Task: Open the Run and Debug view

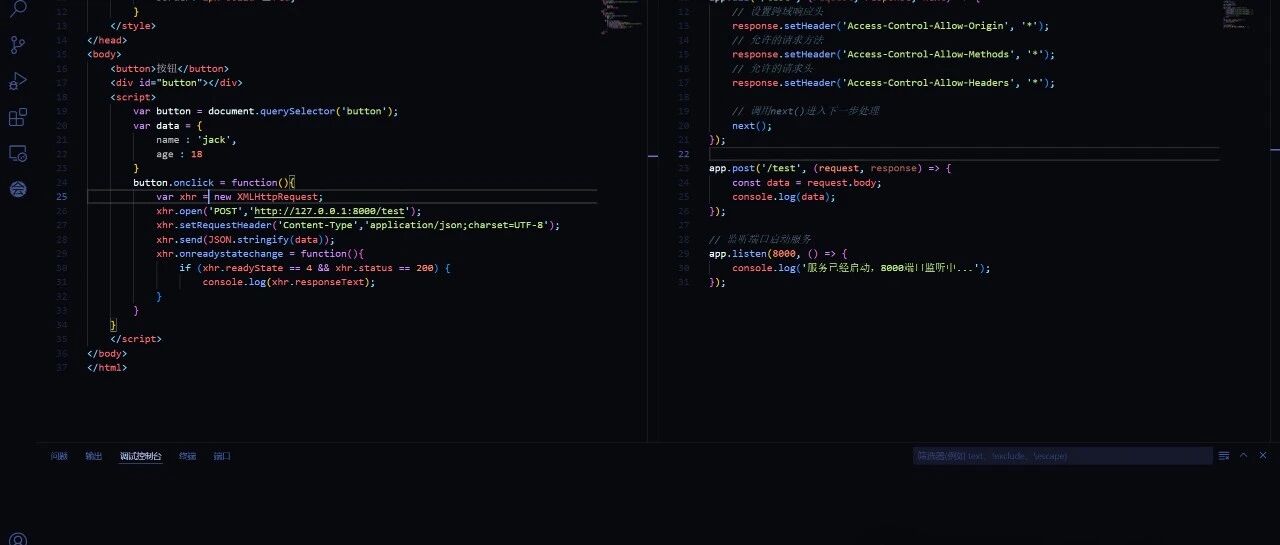Action: point(17,81)
